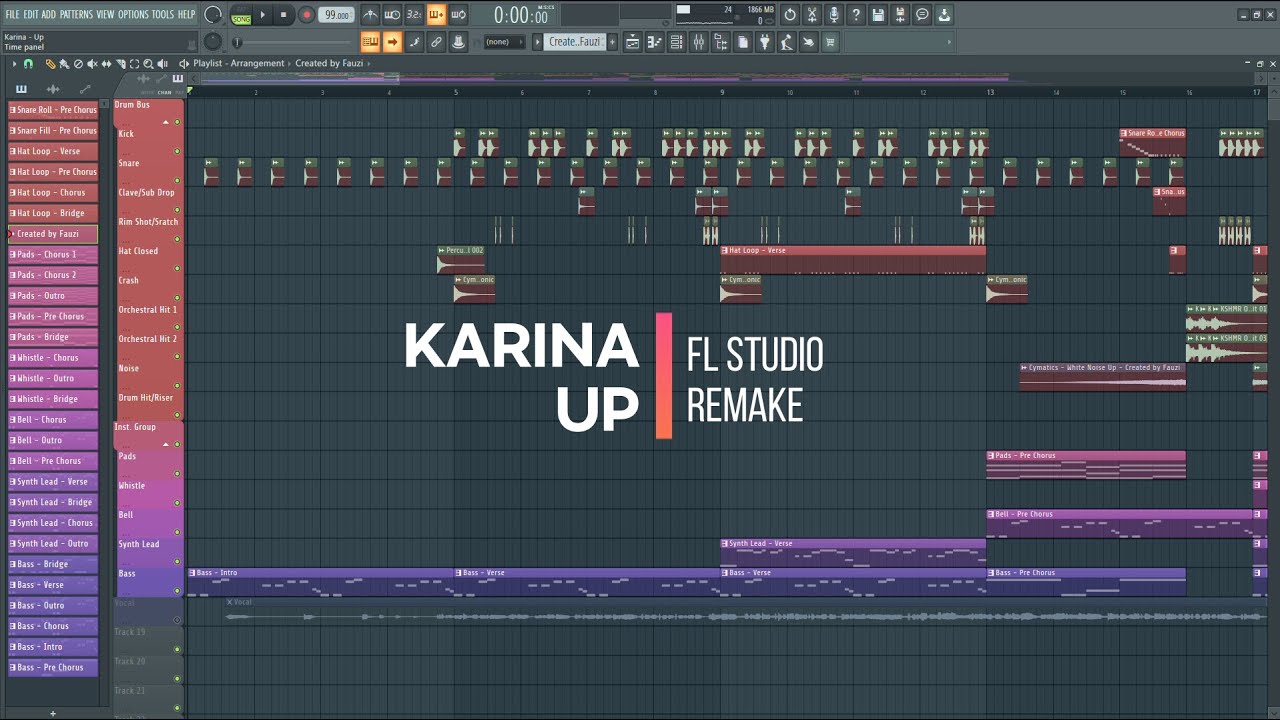Screen dimensions: 1280x720
Task: Click the export download icon
Action: click(x=944, y=15)
